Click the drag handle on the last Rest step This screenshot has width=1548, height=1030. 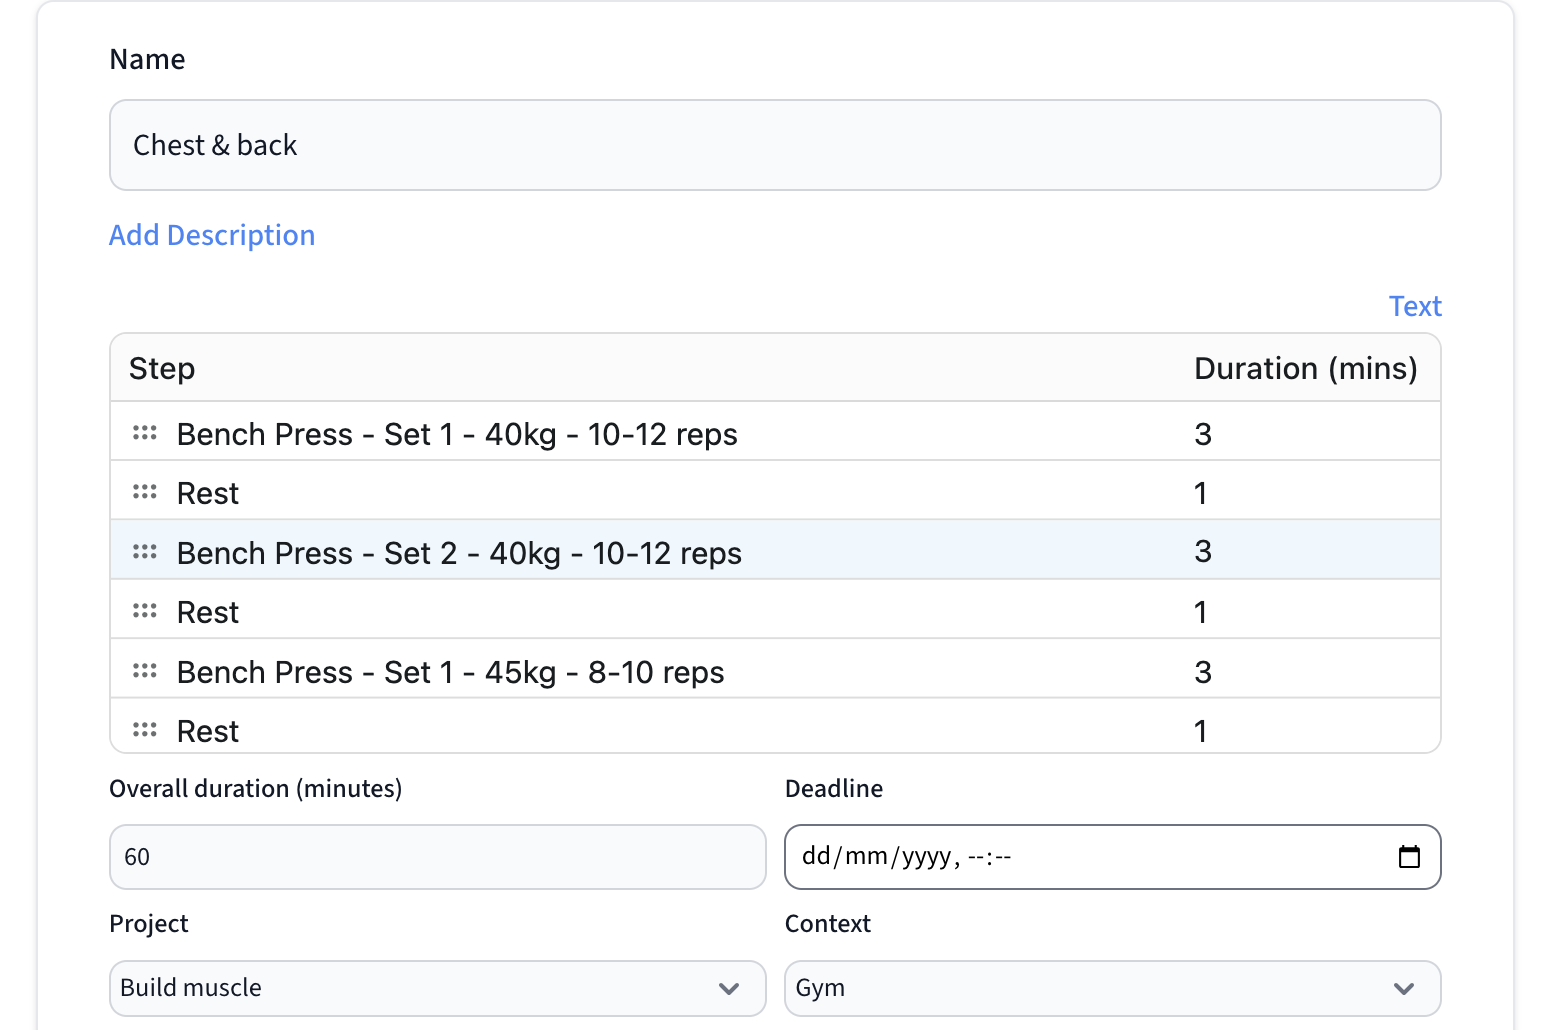pyautogui.click(x=145, y=729)
